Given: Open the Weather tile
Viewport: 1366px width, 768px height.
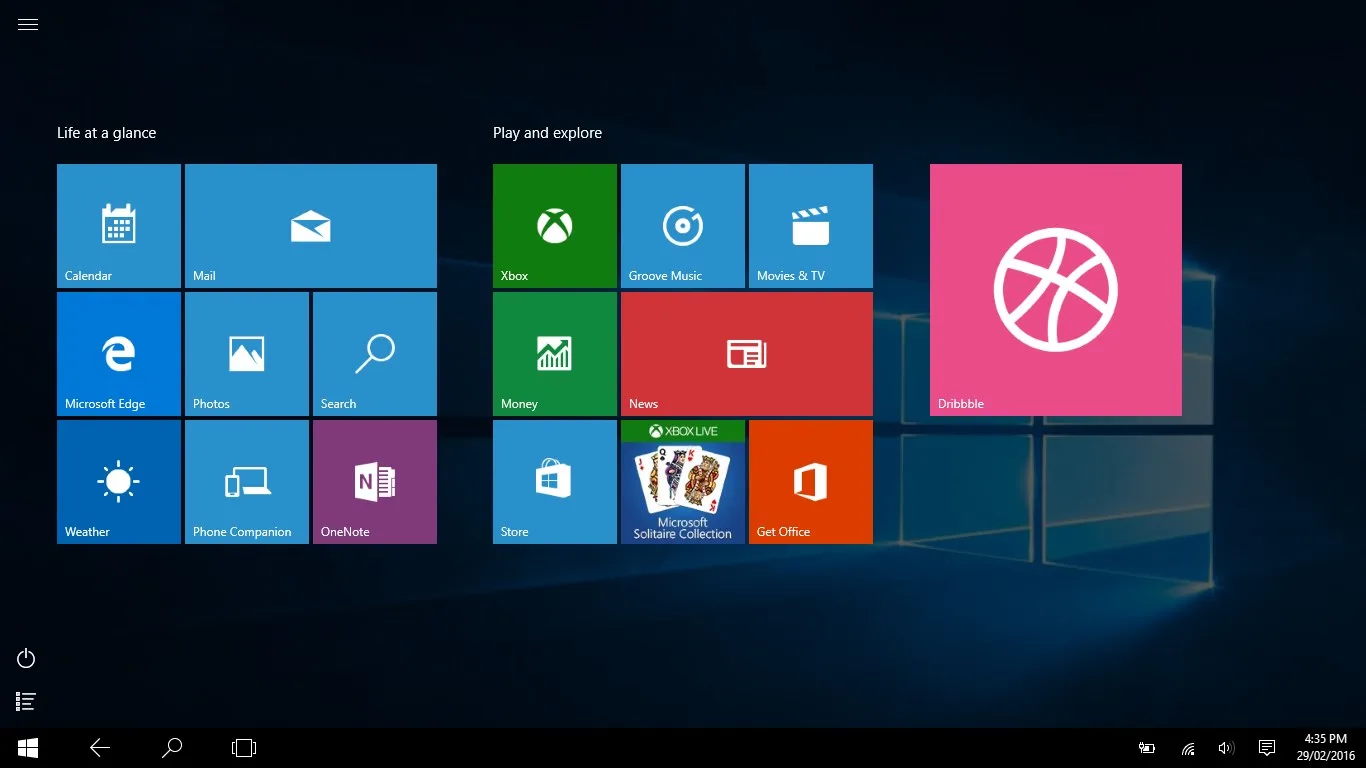Looking at the screenshot, I should [x=119, y=482].
